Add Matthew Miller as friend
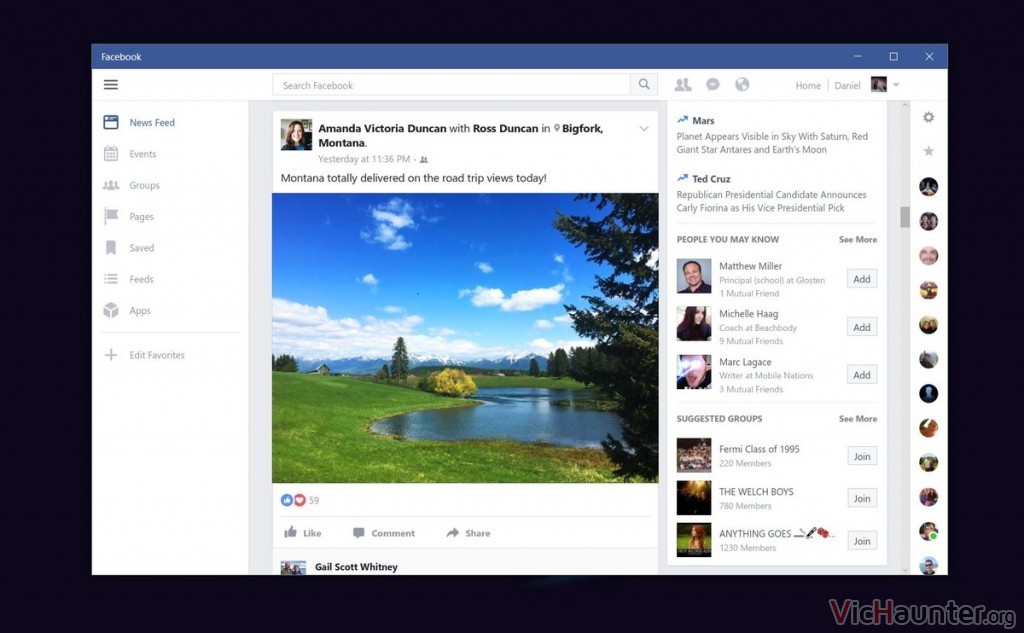This screenshot has width=1024, height=633. point(862,279)
